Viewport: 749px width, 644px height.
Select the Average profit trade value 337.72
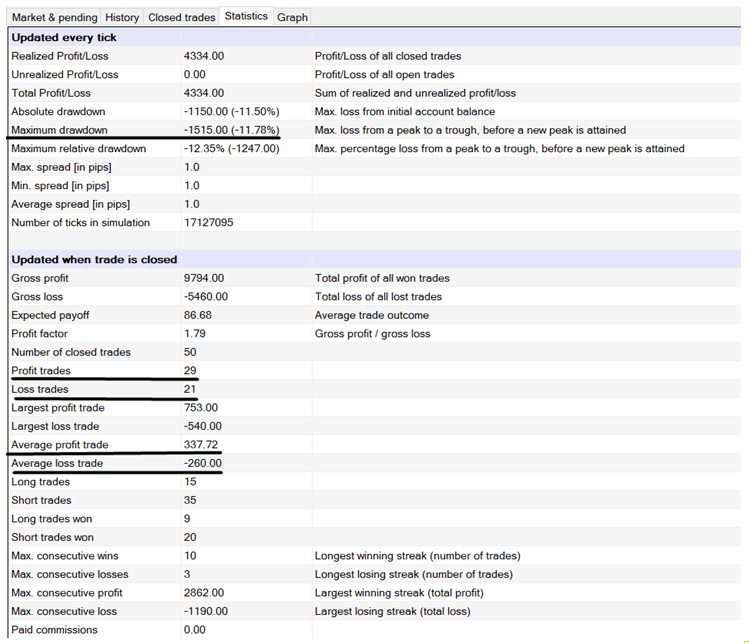point(203,445)
